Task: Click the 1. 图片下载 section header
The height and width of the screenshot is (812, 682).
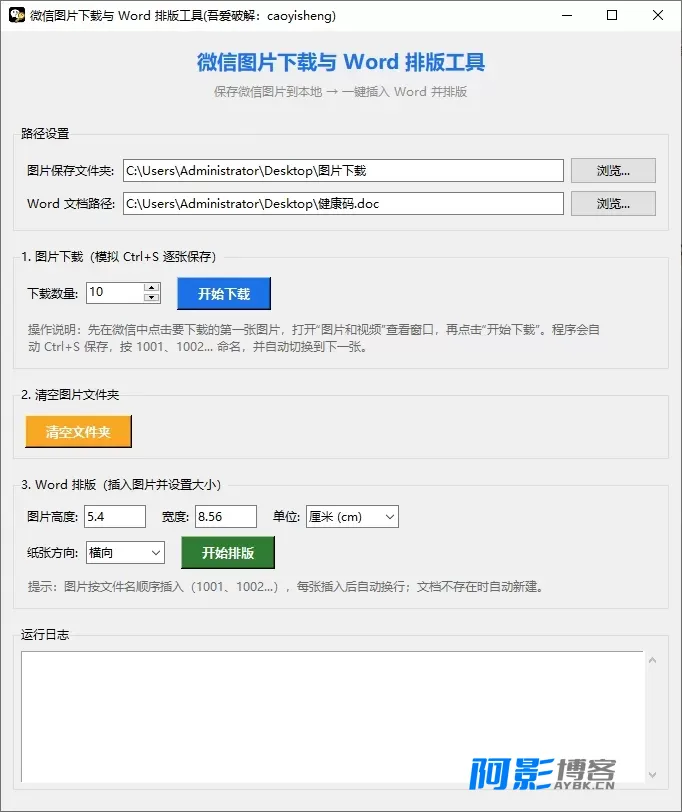Action: pyautogui.click(x=119, y=257)
